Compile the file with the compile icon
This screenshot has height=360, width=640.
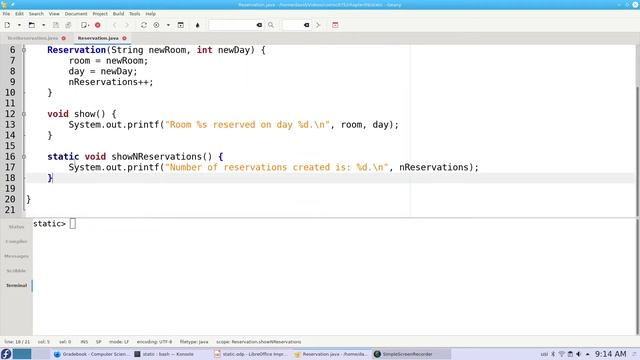[x=144, y=25]
